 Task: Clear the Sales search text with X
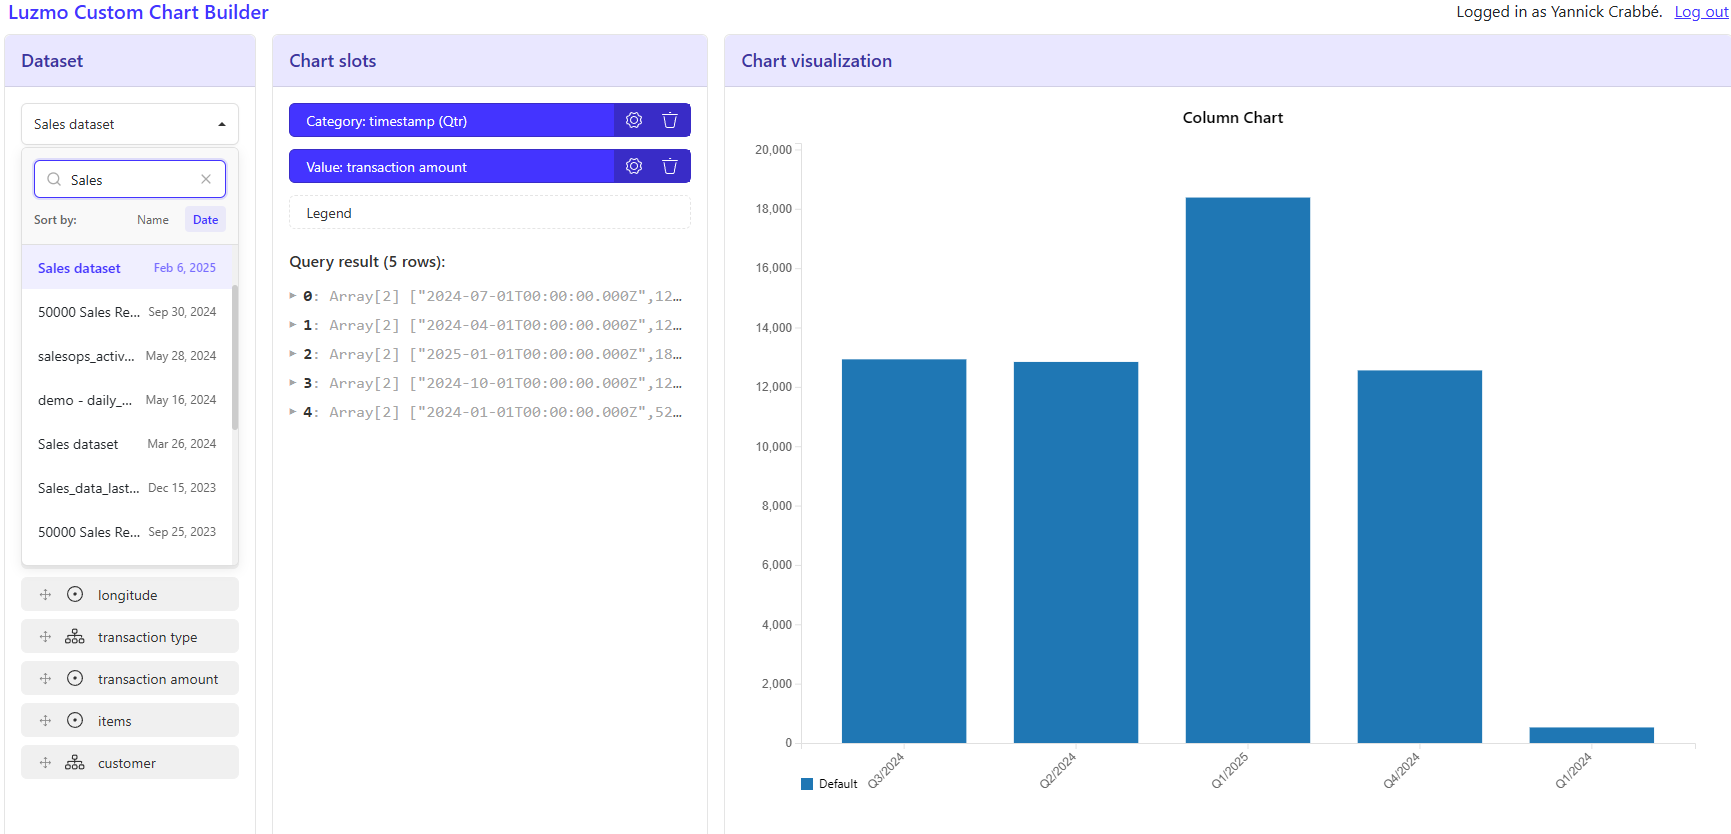point(206,179)
